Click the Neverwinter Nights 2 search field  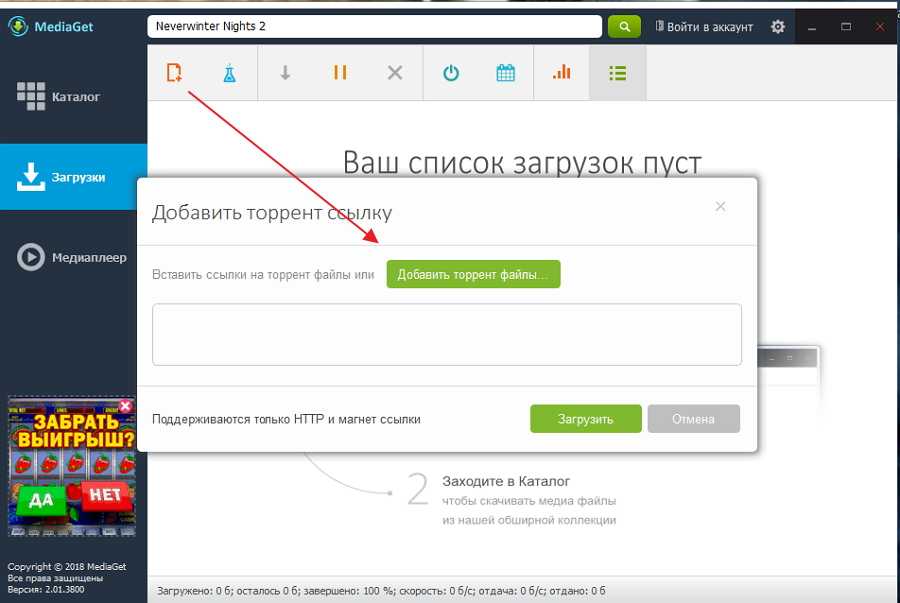[x=374, y=26]
